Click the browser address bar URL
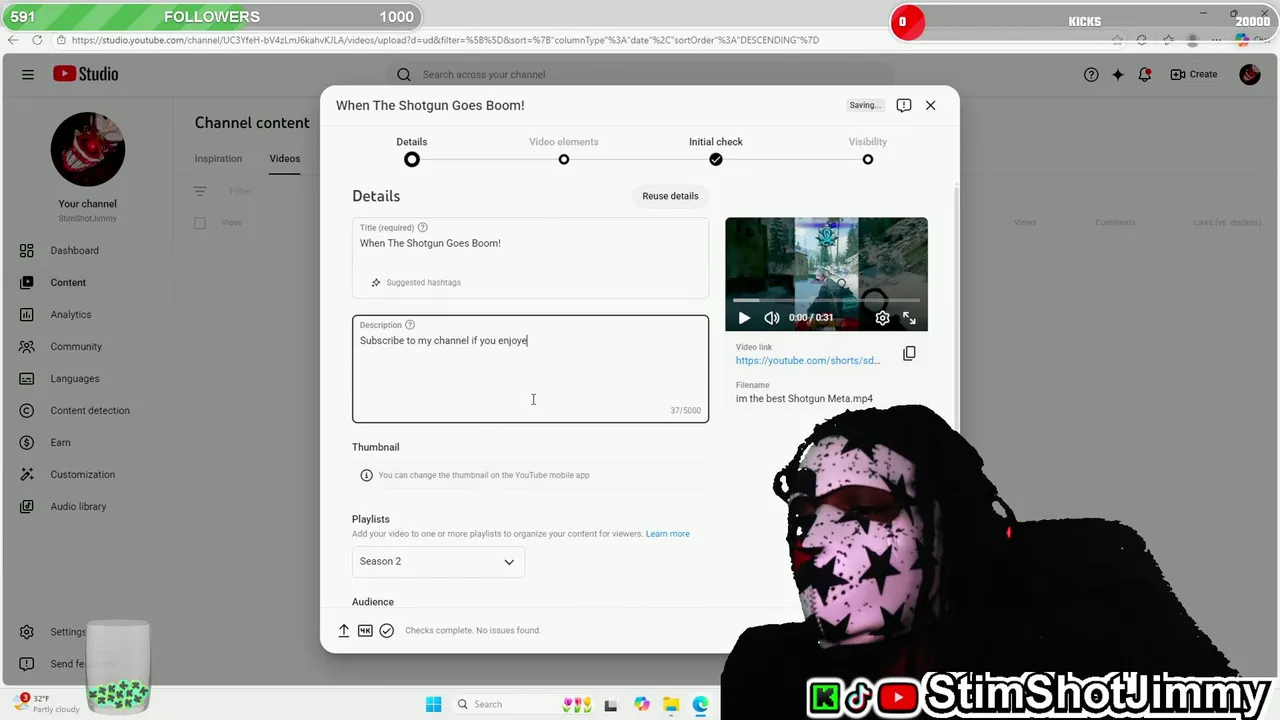 [x=445, y=40]
